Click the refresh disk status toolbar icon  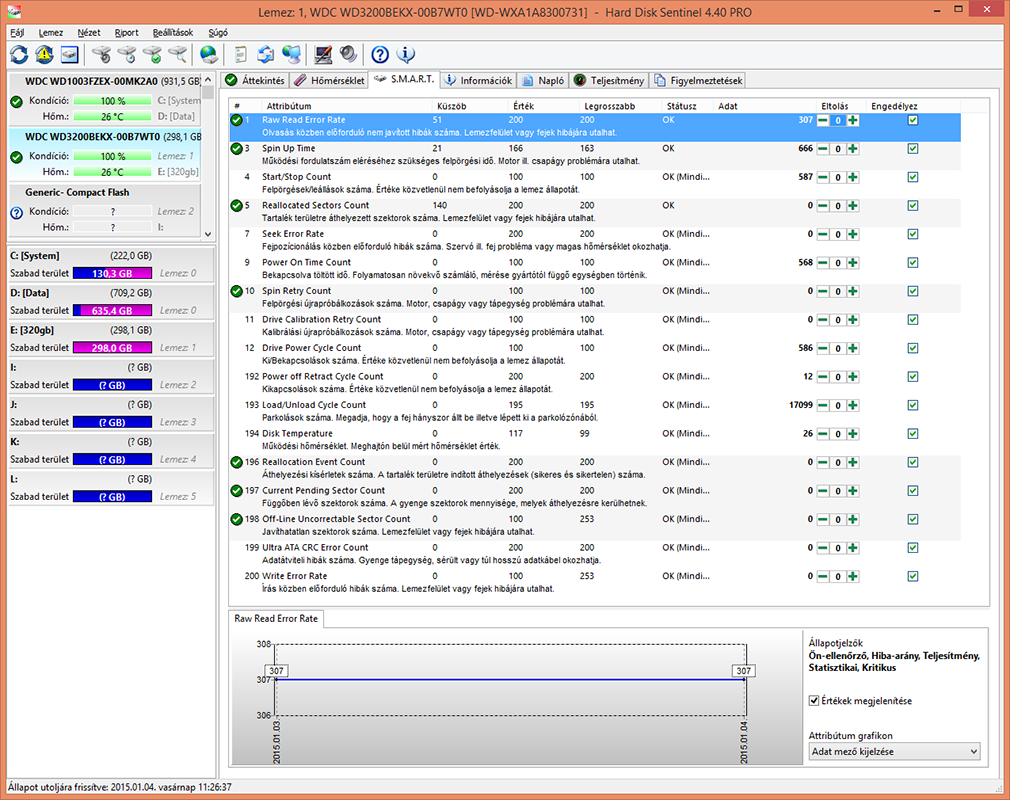[x=19, y=55]
